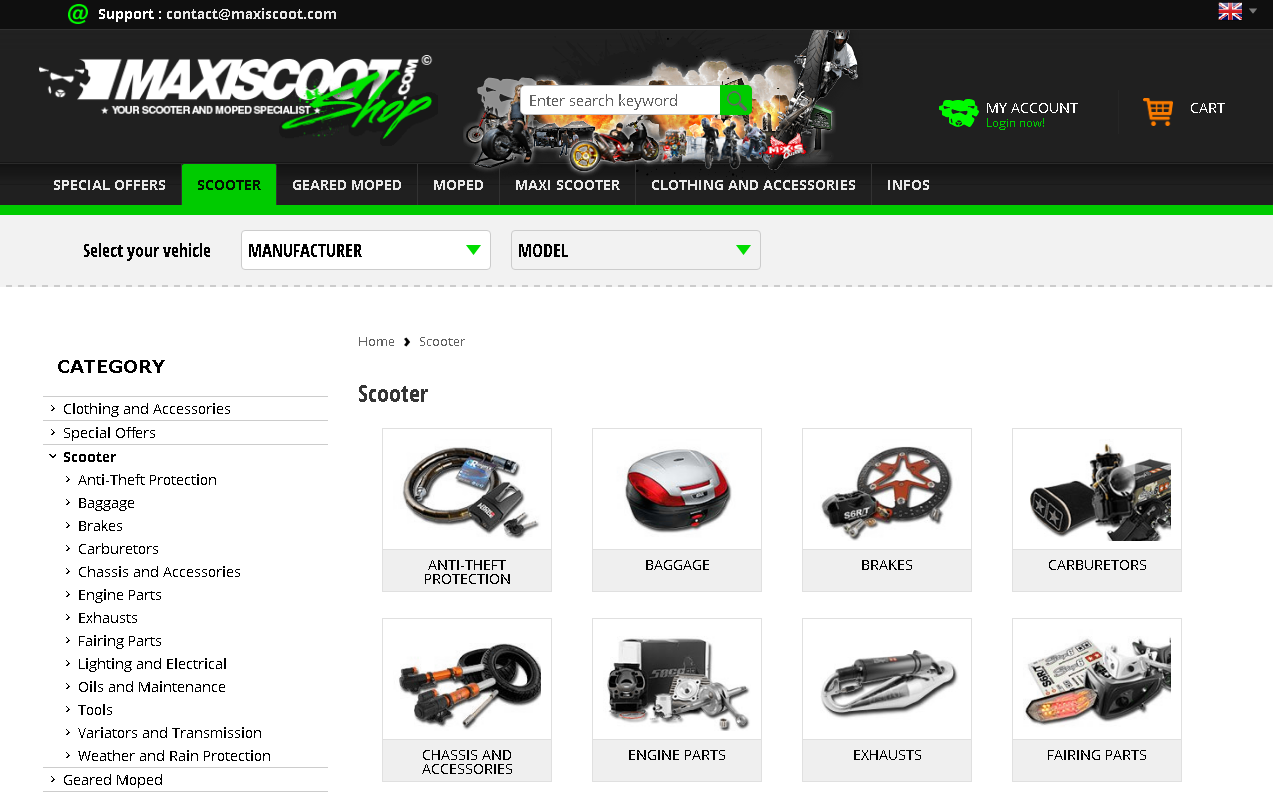This screenshot has width=1273, height=796.
Task: Open the Special Offers menu item
Action: pos(109,185)
